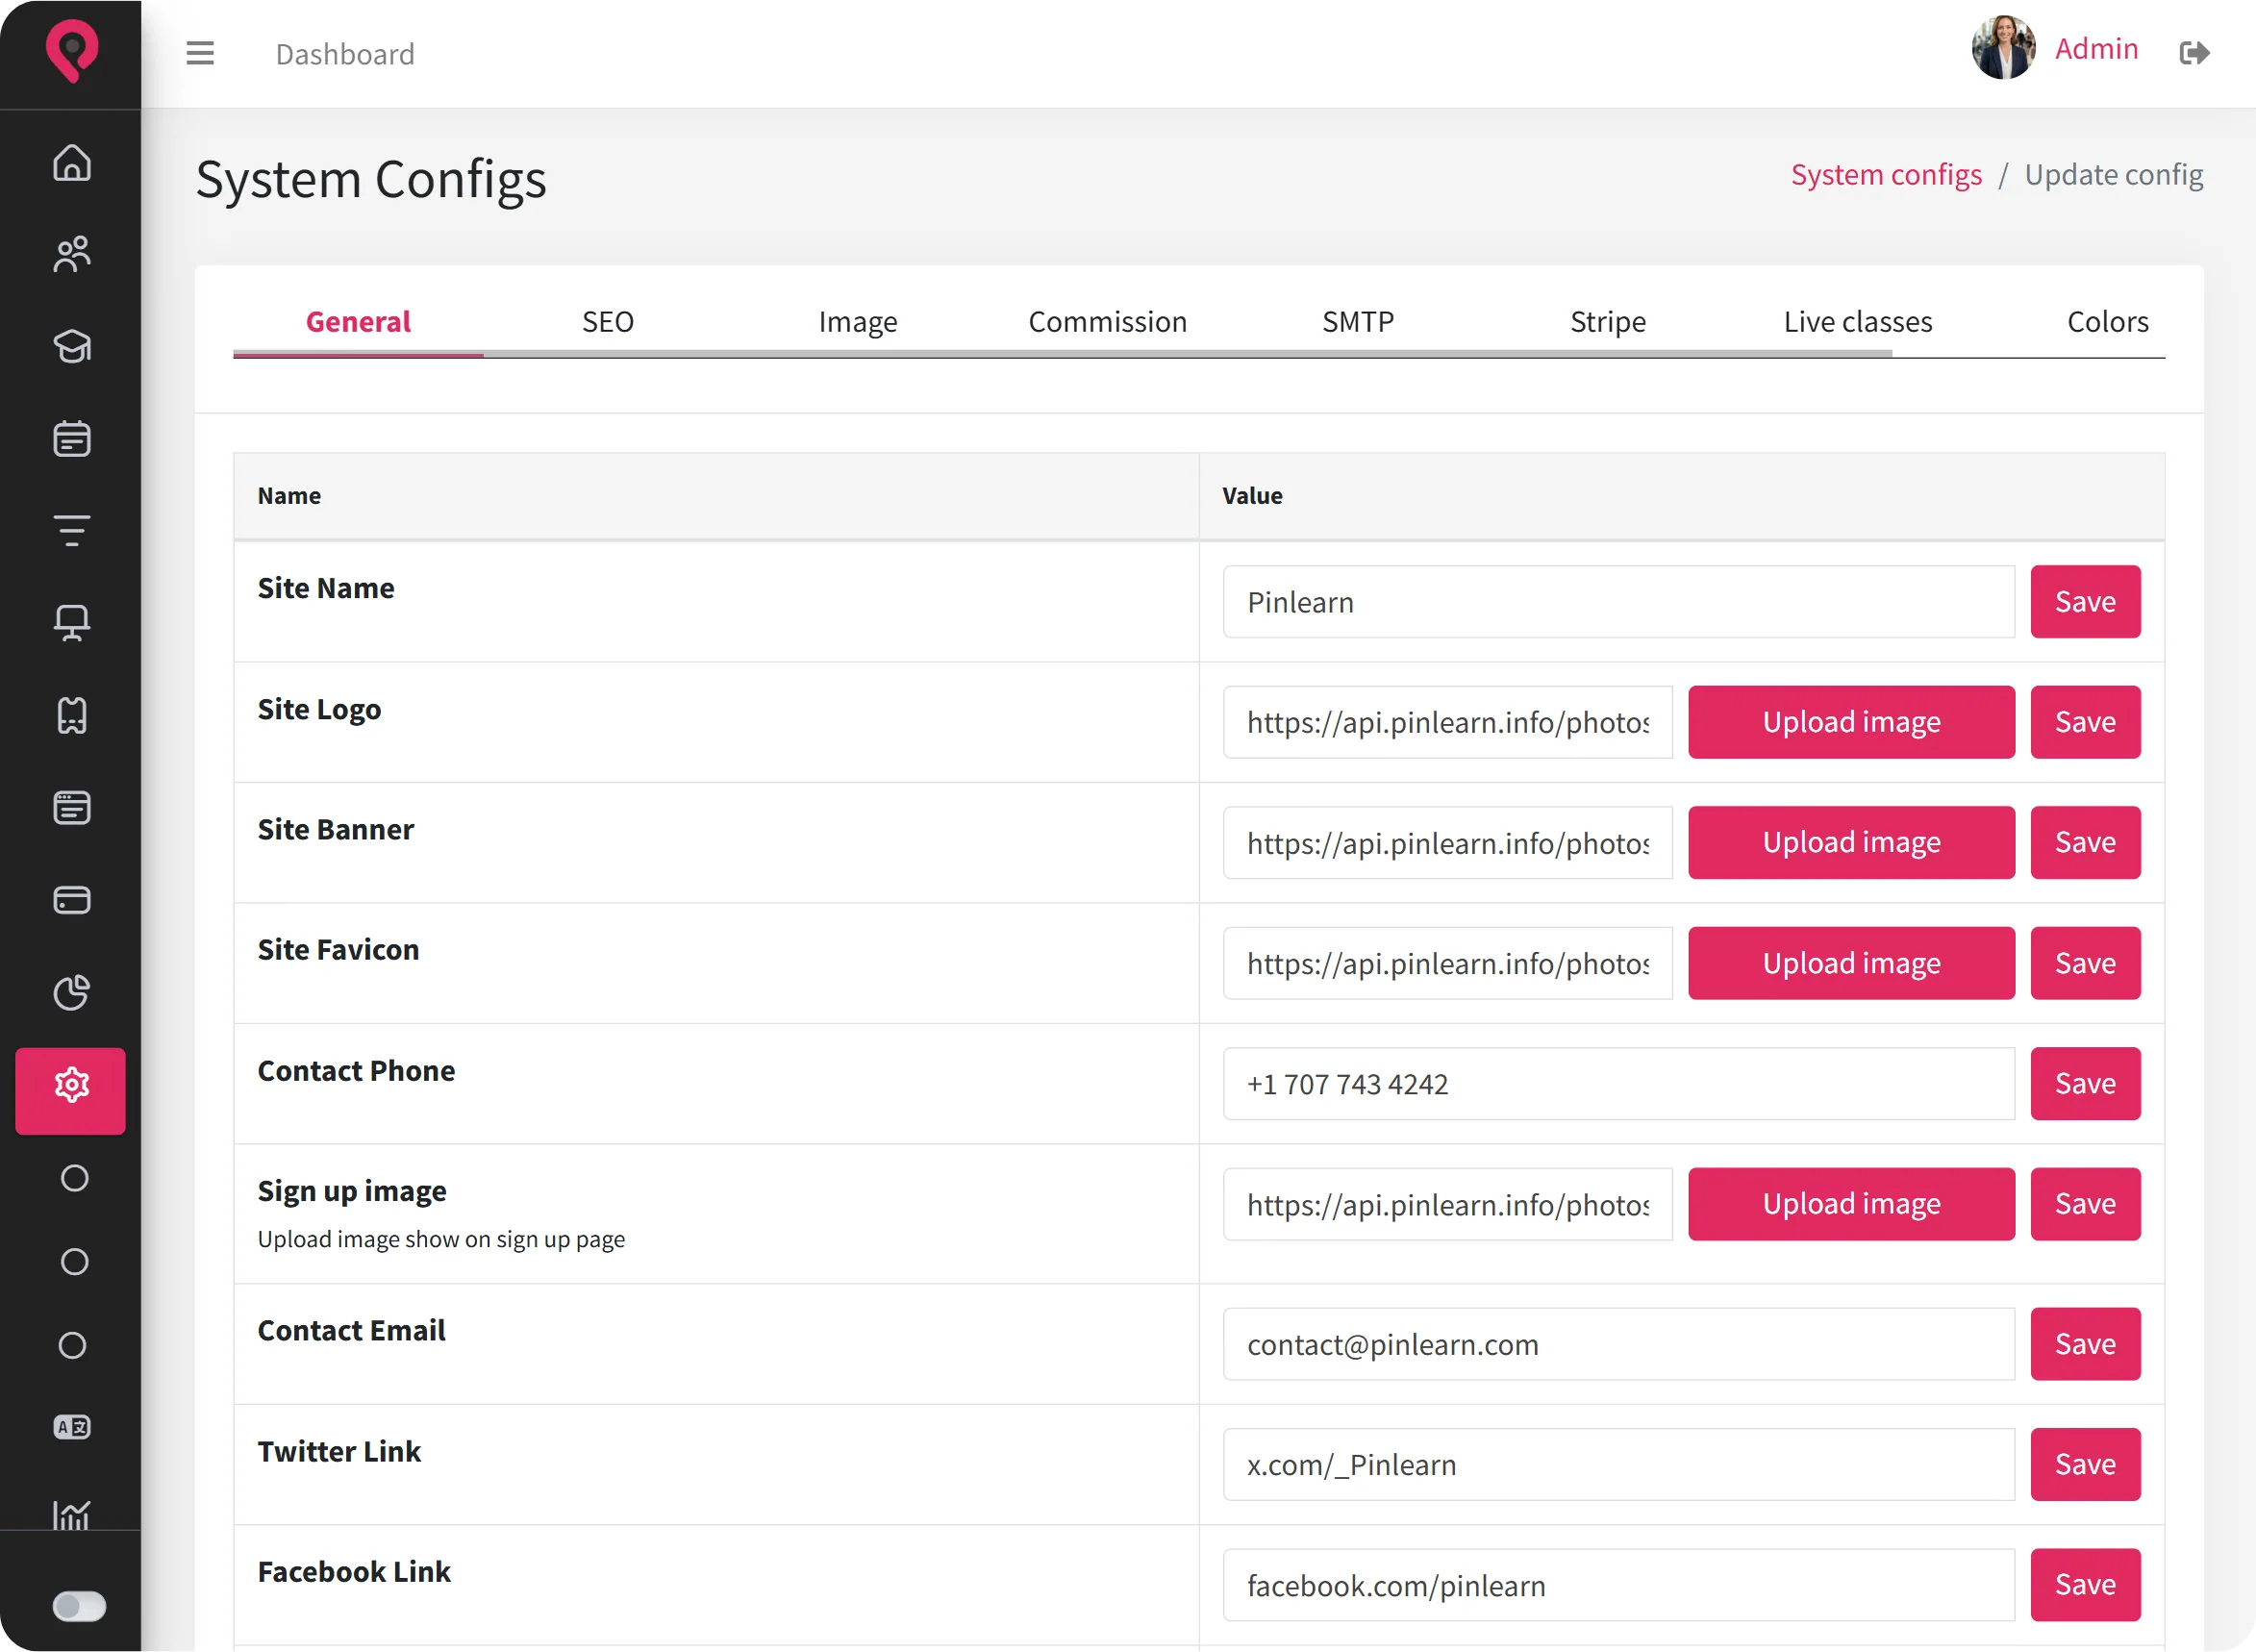Screen dimensions: 2256x1652
Task: Open the browser window sidebar icon
Action: coord(72,807)
